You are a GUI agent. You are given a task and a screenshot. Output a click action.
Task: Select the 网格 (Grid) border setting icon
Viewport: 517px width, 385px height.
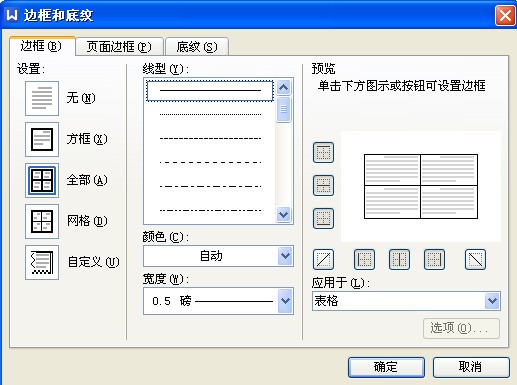click(x=42, y=221)
